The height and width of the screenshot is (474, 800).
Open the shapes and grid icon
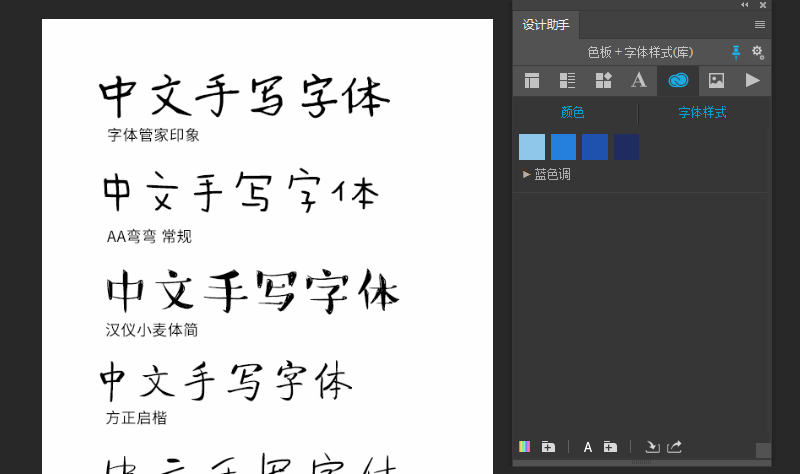[603, 81]
